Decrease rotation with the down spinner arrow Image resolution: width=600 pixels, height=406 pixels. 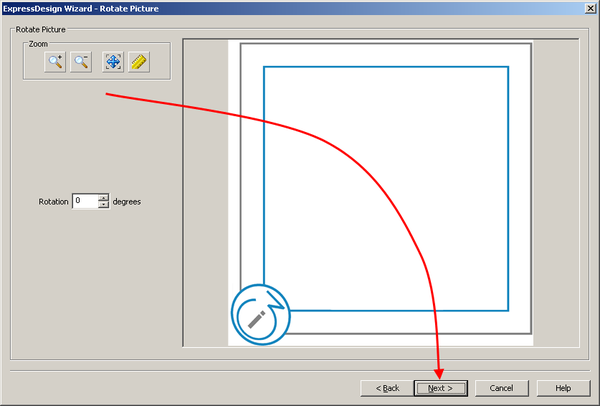click(x=103, y=205)
